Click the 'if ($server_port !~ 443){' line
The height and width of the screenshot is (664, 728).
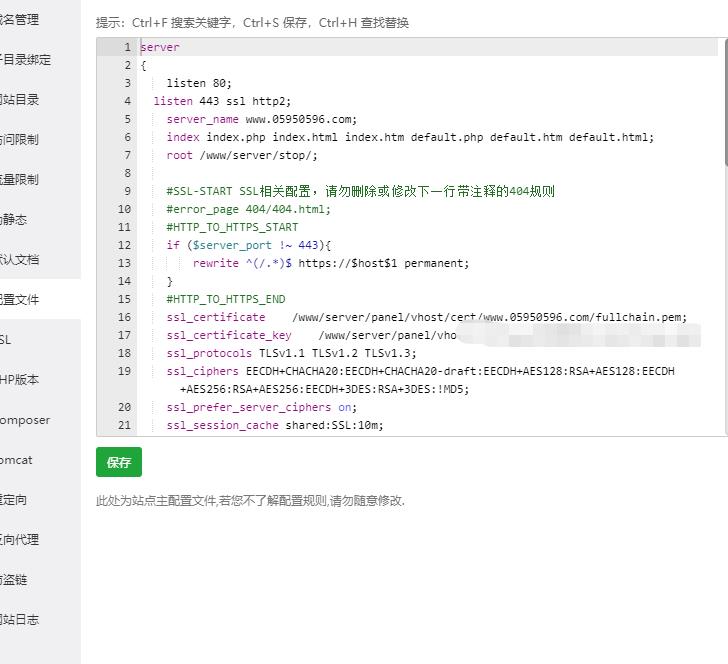pyautogui.click(x=248, y=245)
